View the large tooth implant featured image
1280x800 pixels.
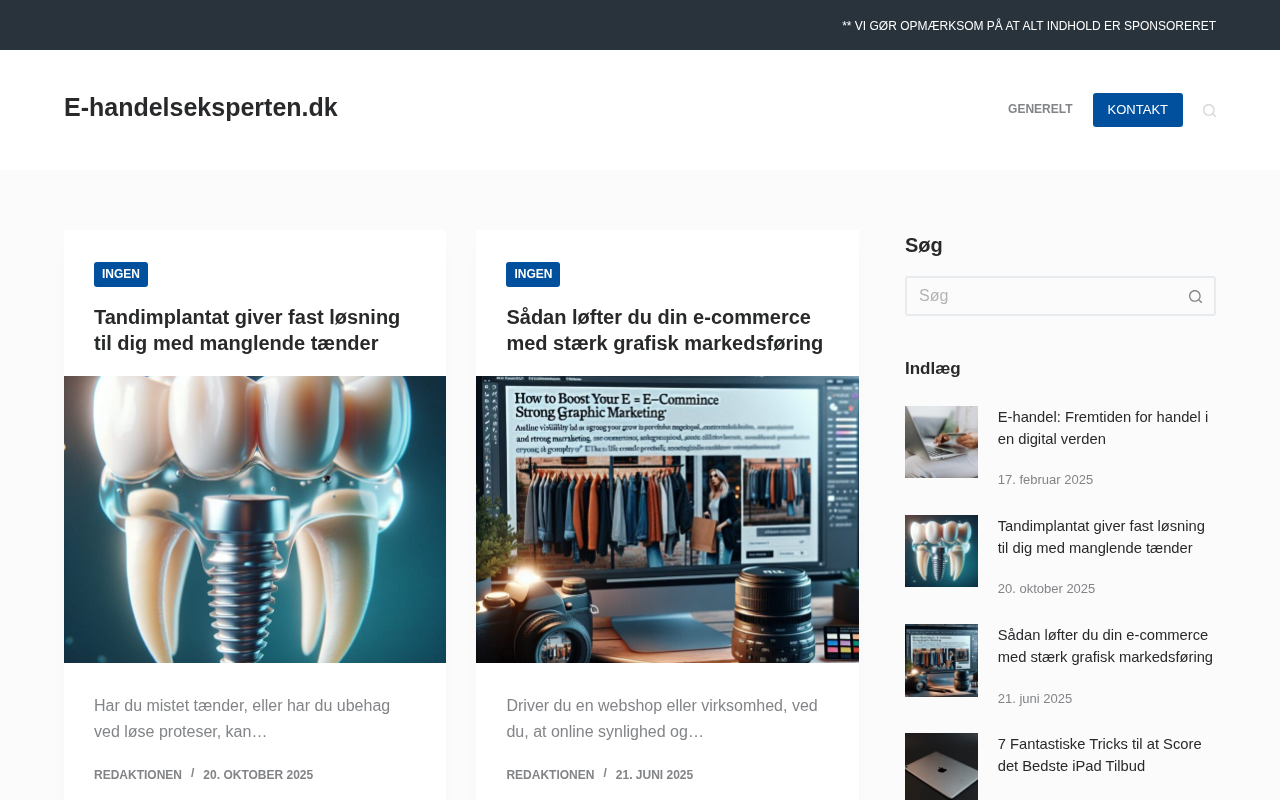coord(255,519)
